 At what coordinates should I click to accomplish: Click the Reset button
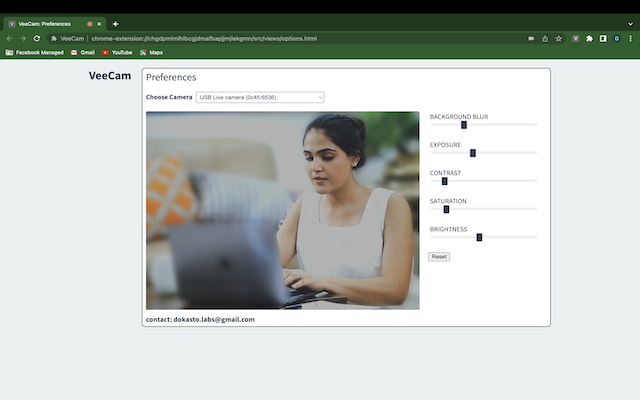pyautogui.click(x=439, y=257)
